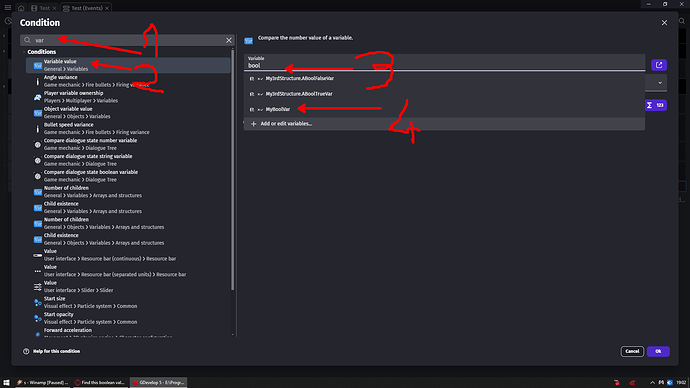The image size is (690, 388).
Task: Open Help for this condition
Action: tap(52, 351)
